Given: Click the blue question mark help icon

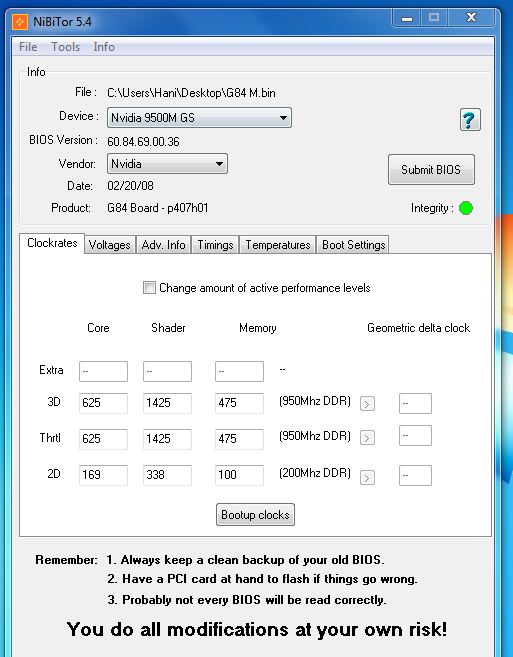Looking at the screenshot, I should (470, 120).
